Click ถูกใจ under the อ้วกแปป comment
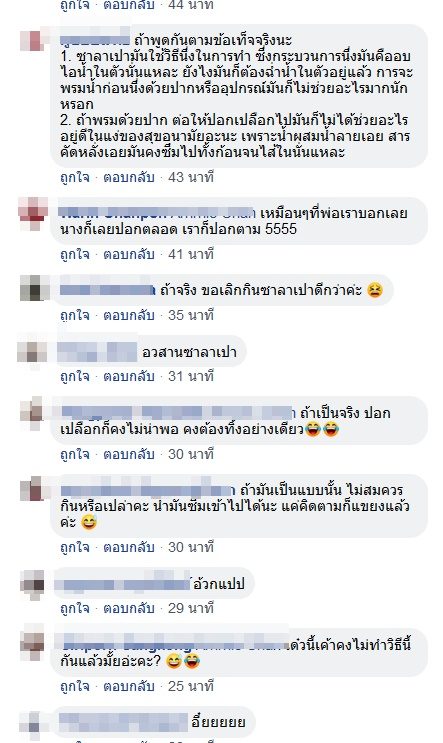Viewport: 443px width, 743px height. 74,608
